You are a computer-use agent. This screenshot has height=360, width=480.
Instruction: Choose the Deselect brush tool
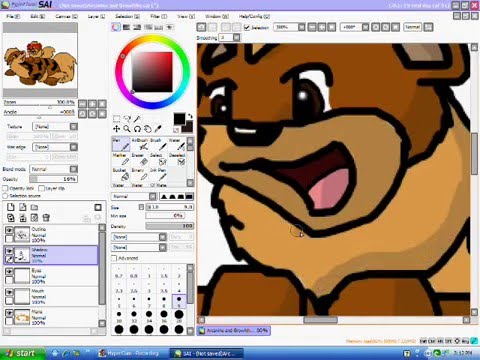pos(177,159)
